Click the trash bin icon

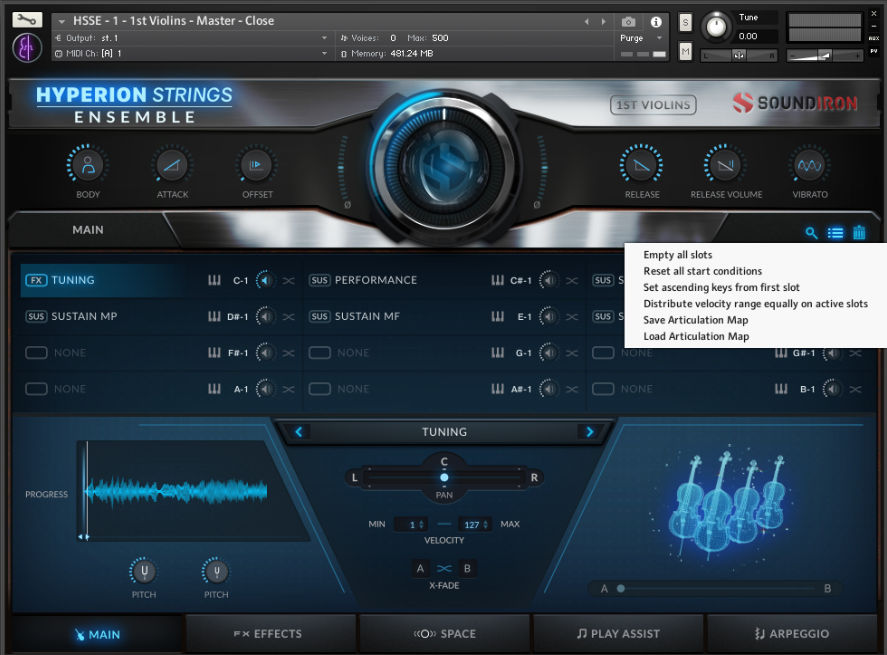[859, 233]
